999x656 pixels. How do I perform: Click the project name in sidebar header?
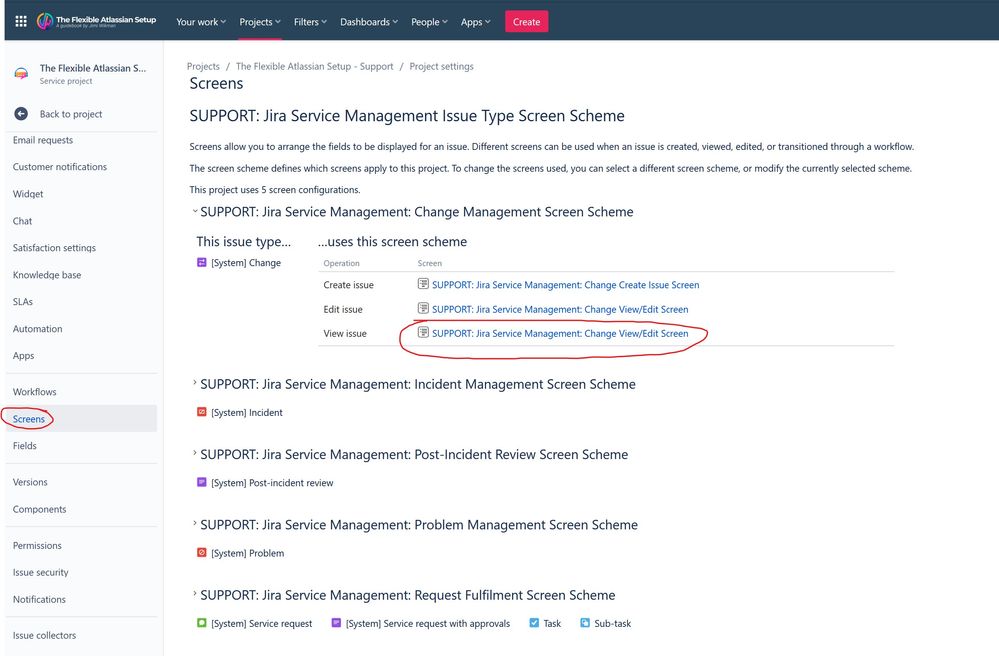pyautogui.click(x=93, y=68)
